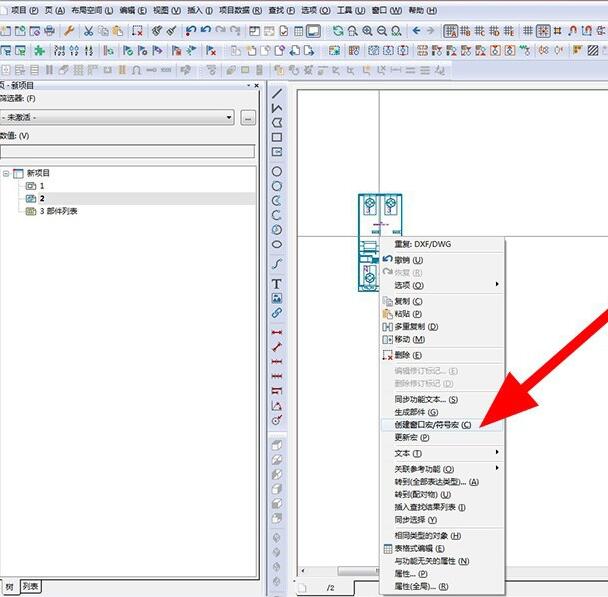Select the Circle drawing tool
The width and height of the screenshot is (608, 597).
(x=277, y=171)
